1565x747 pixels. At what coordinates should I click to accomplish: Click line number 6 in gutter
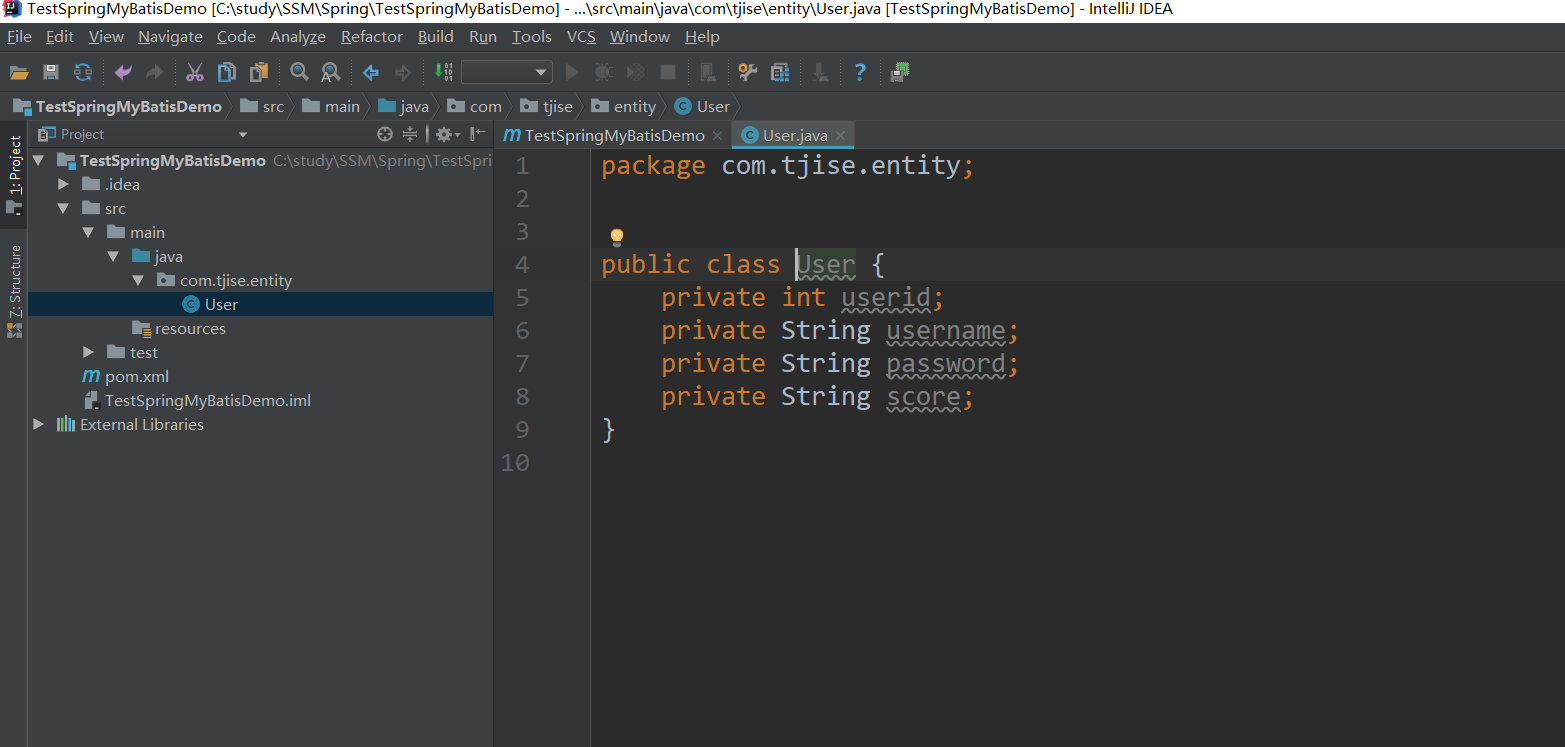coord(522,330)
